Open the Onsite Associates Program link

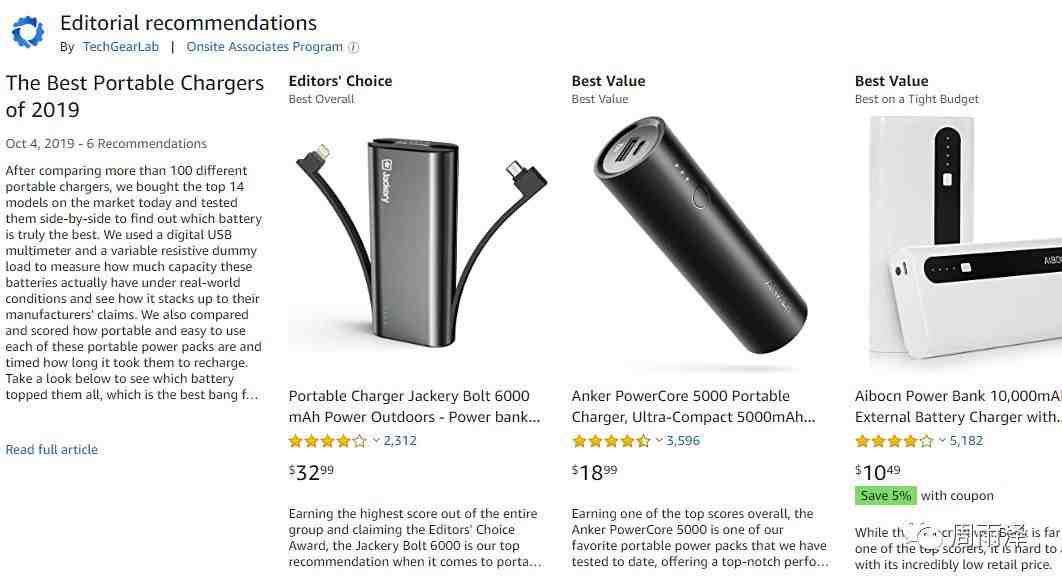[264, 47]
